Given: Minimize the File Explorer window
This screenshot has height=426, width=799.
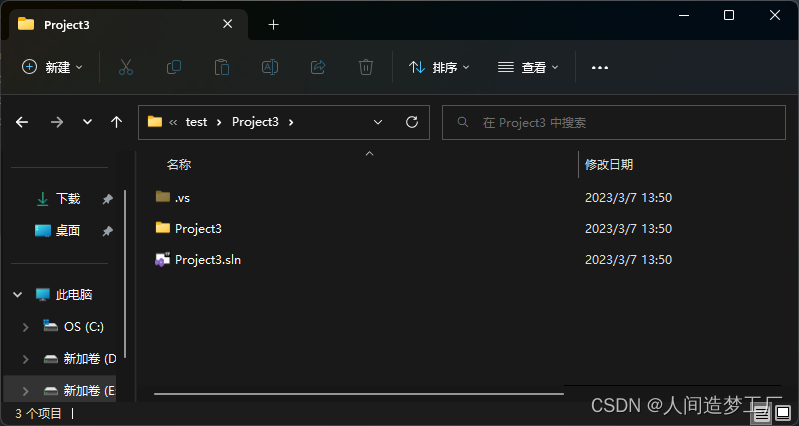Looking at the screenshot, I should [x=684, y=15].
